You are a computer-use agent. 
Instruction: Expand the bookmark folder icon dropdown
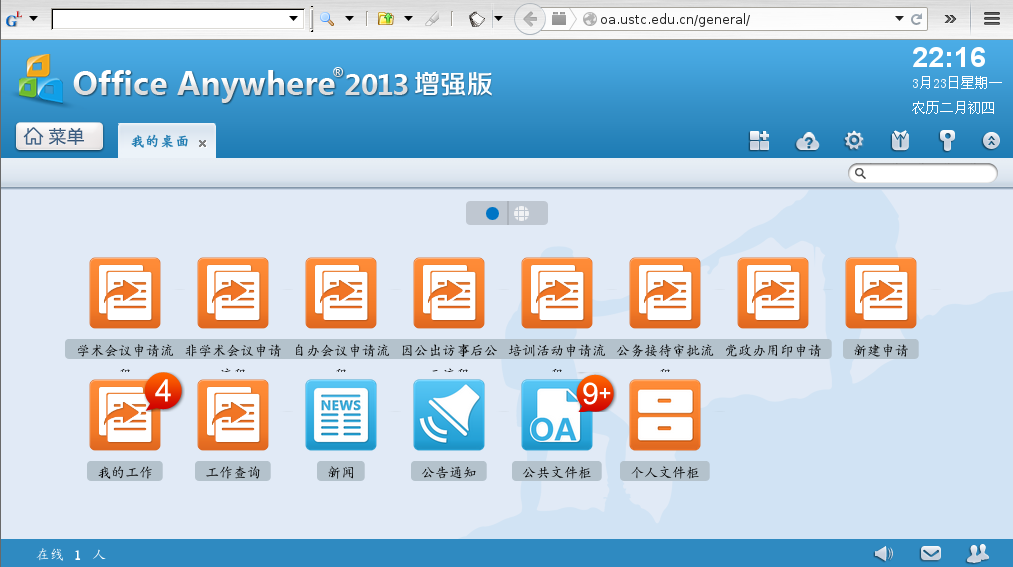pos(408,19)
